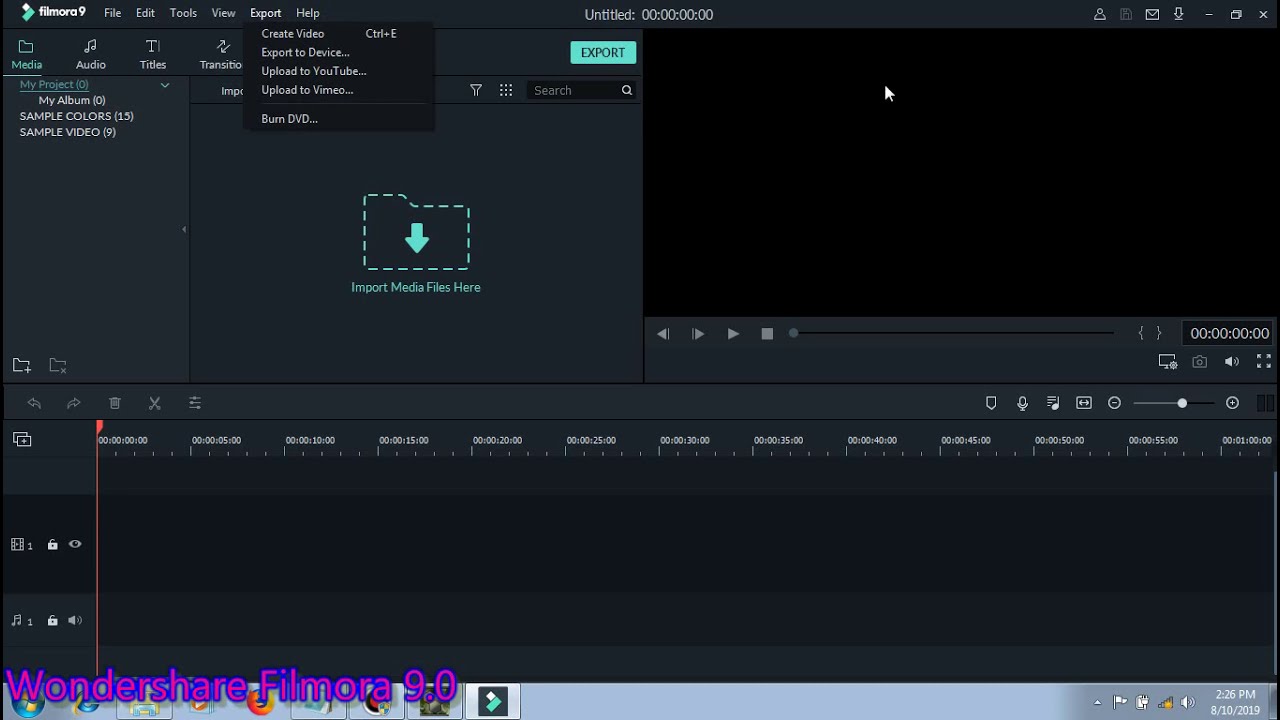
Task: Take a snapshot with the camera icon
Action: [1200, 362]
